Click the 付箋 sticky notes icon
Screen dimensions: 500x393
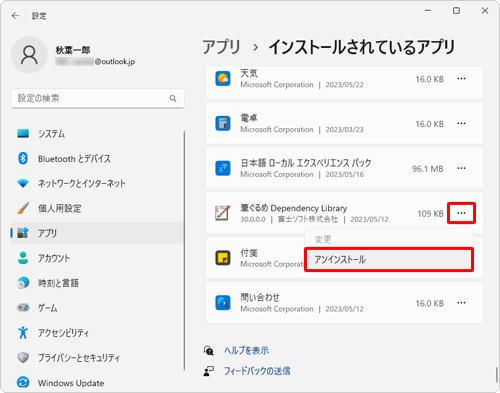[223, 258]
